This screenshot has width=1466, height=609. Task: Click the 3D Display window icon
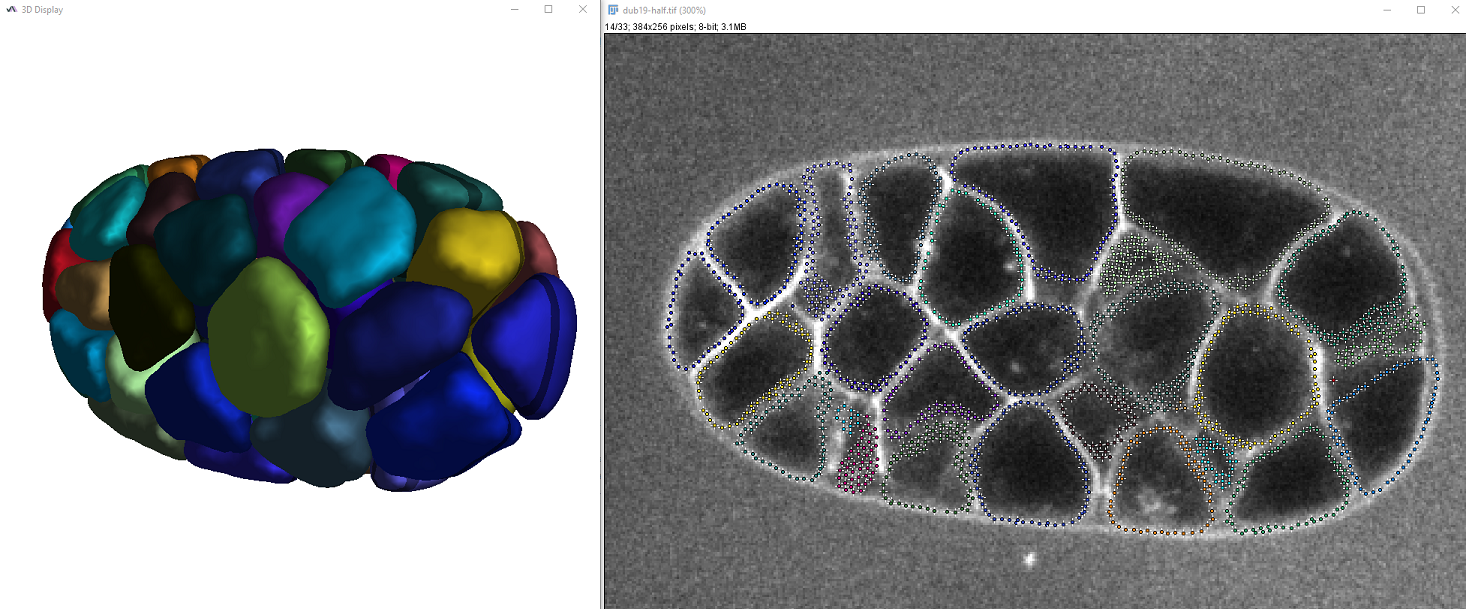coord(12,9)
